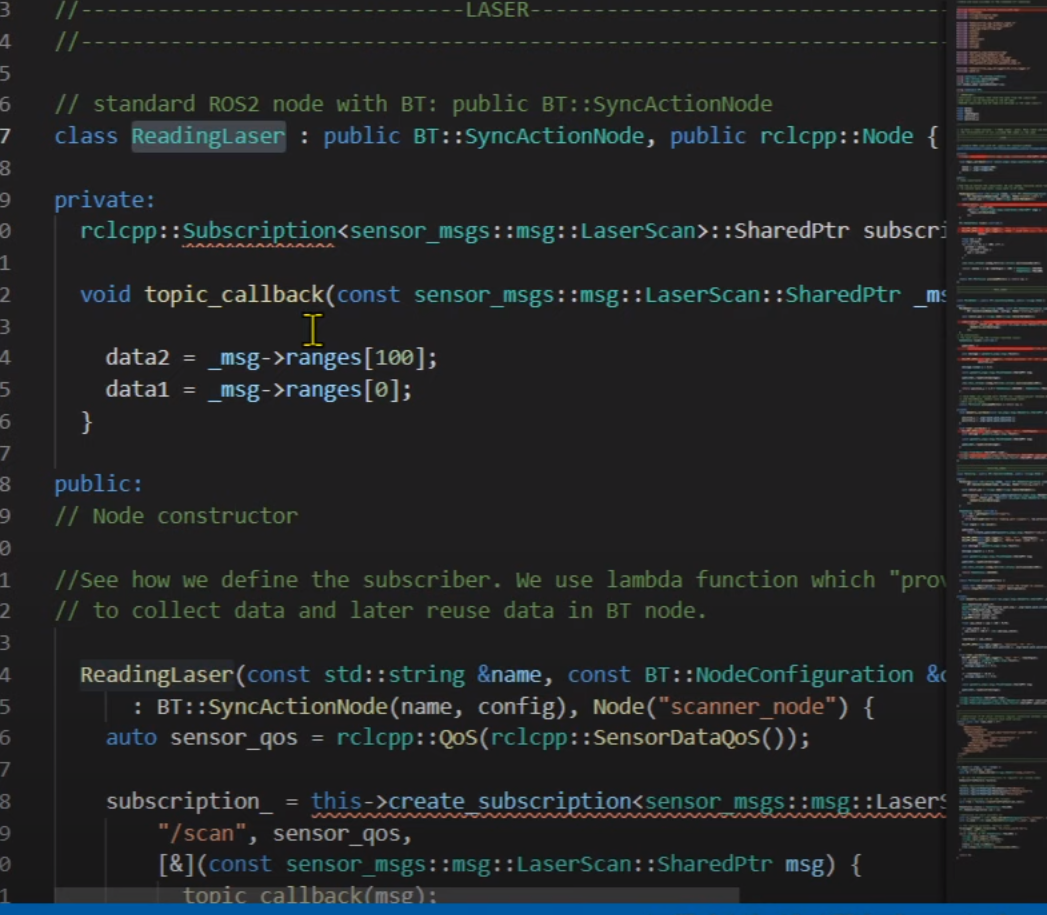This screenshot has width=1047, height=915.
Task: Click the public: access specifier
Action: tap(99, 484)
